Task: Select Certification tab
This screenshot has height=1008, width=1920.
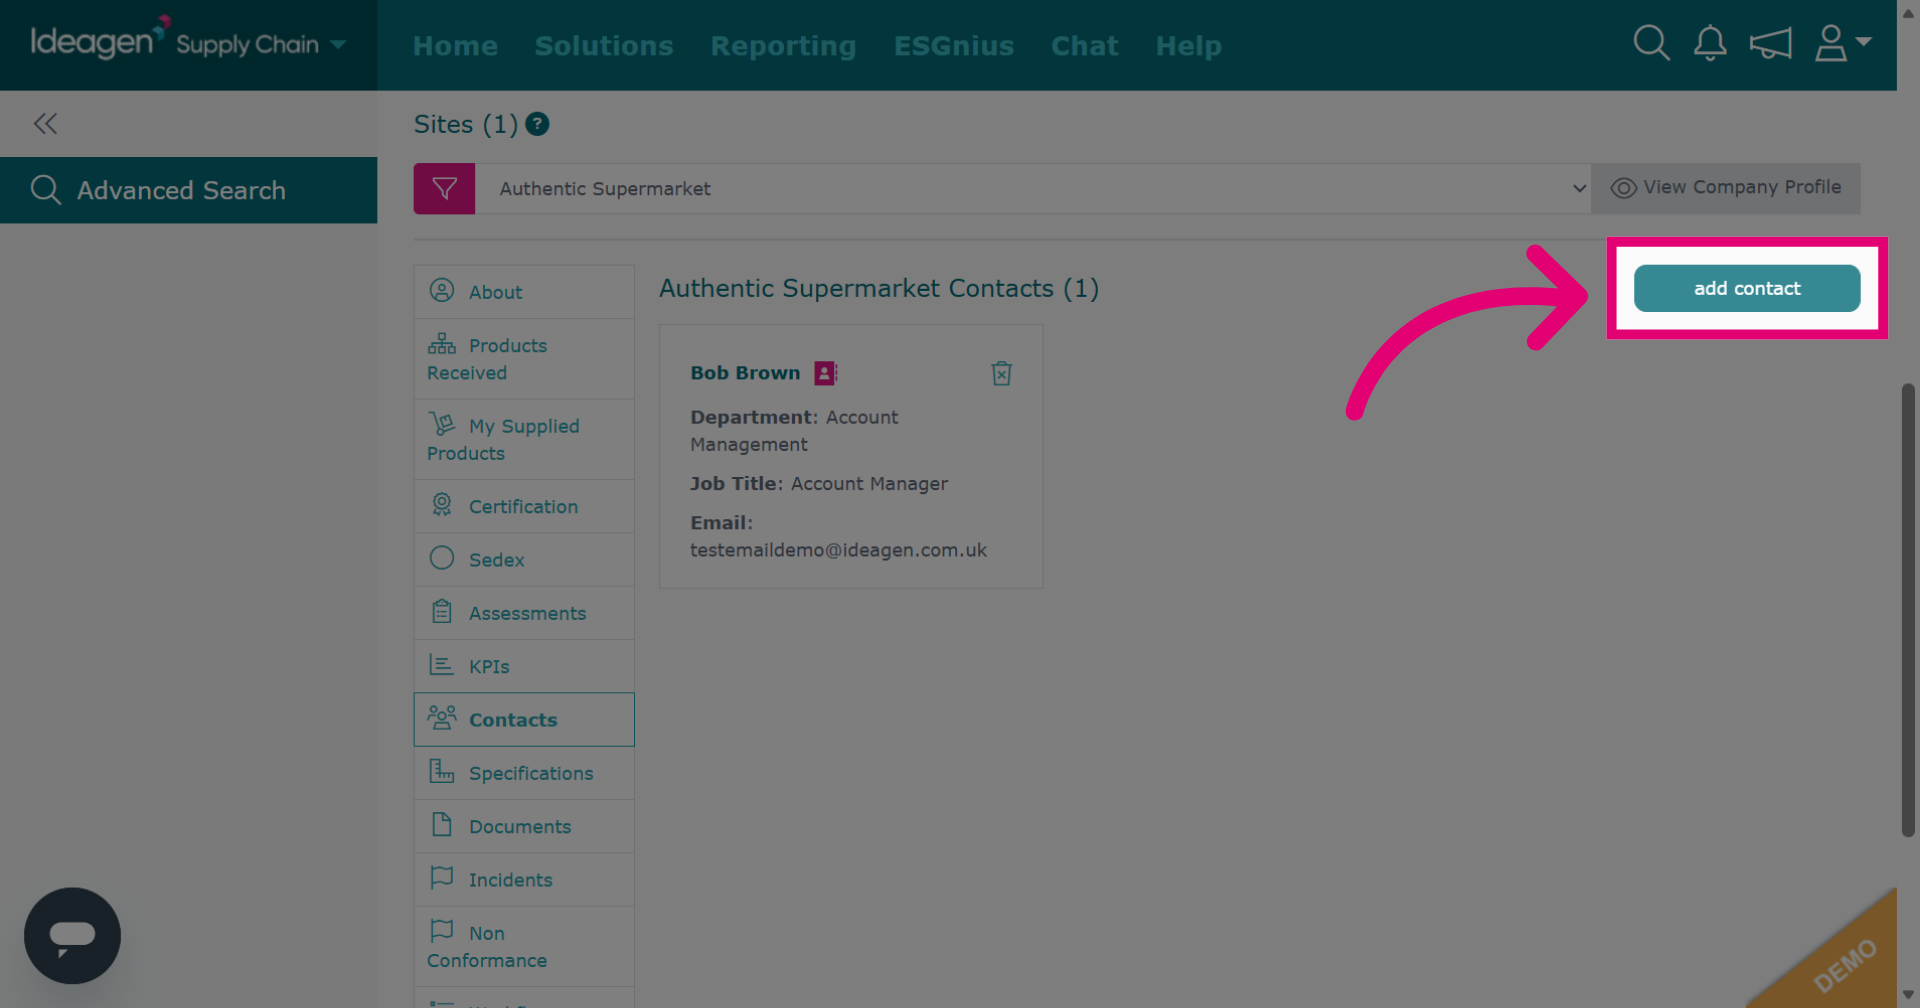Action: tap(524, 506)
